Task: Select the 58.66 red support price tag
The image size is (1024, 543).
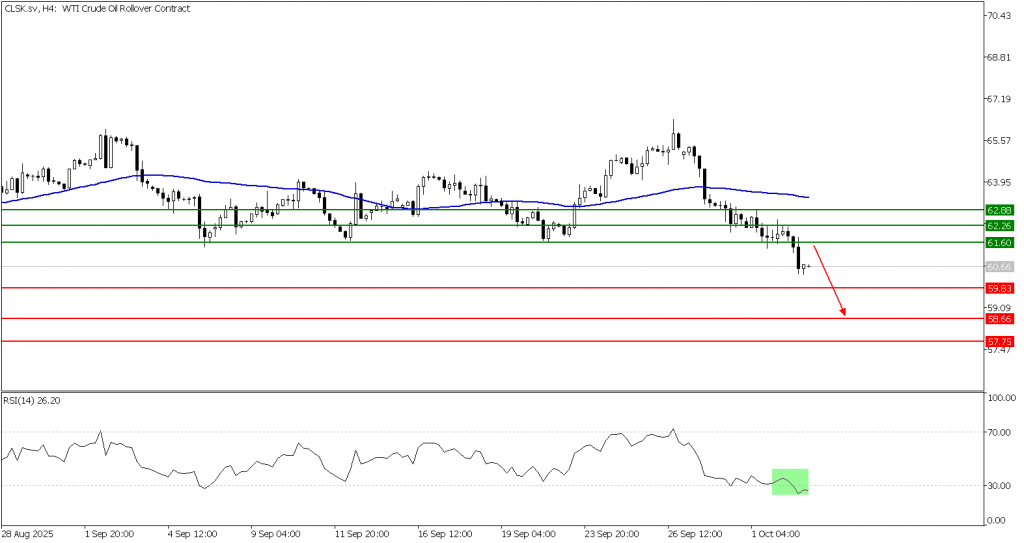Action: click(x=999, y=319)
